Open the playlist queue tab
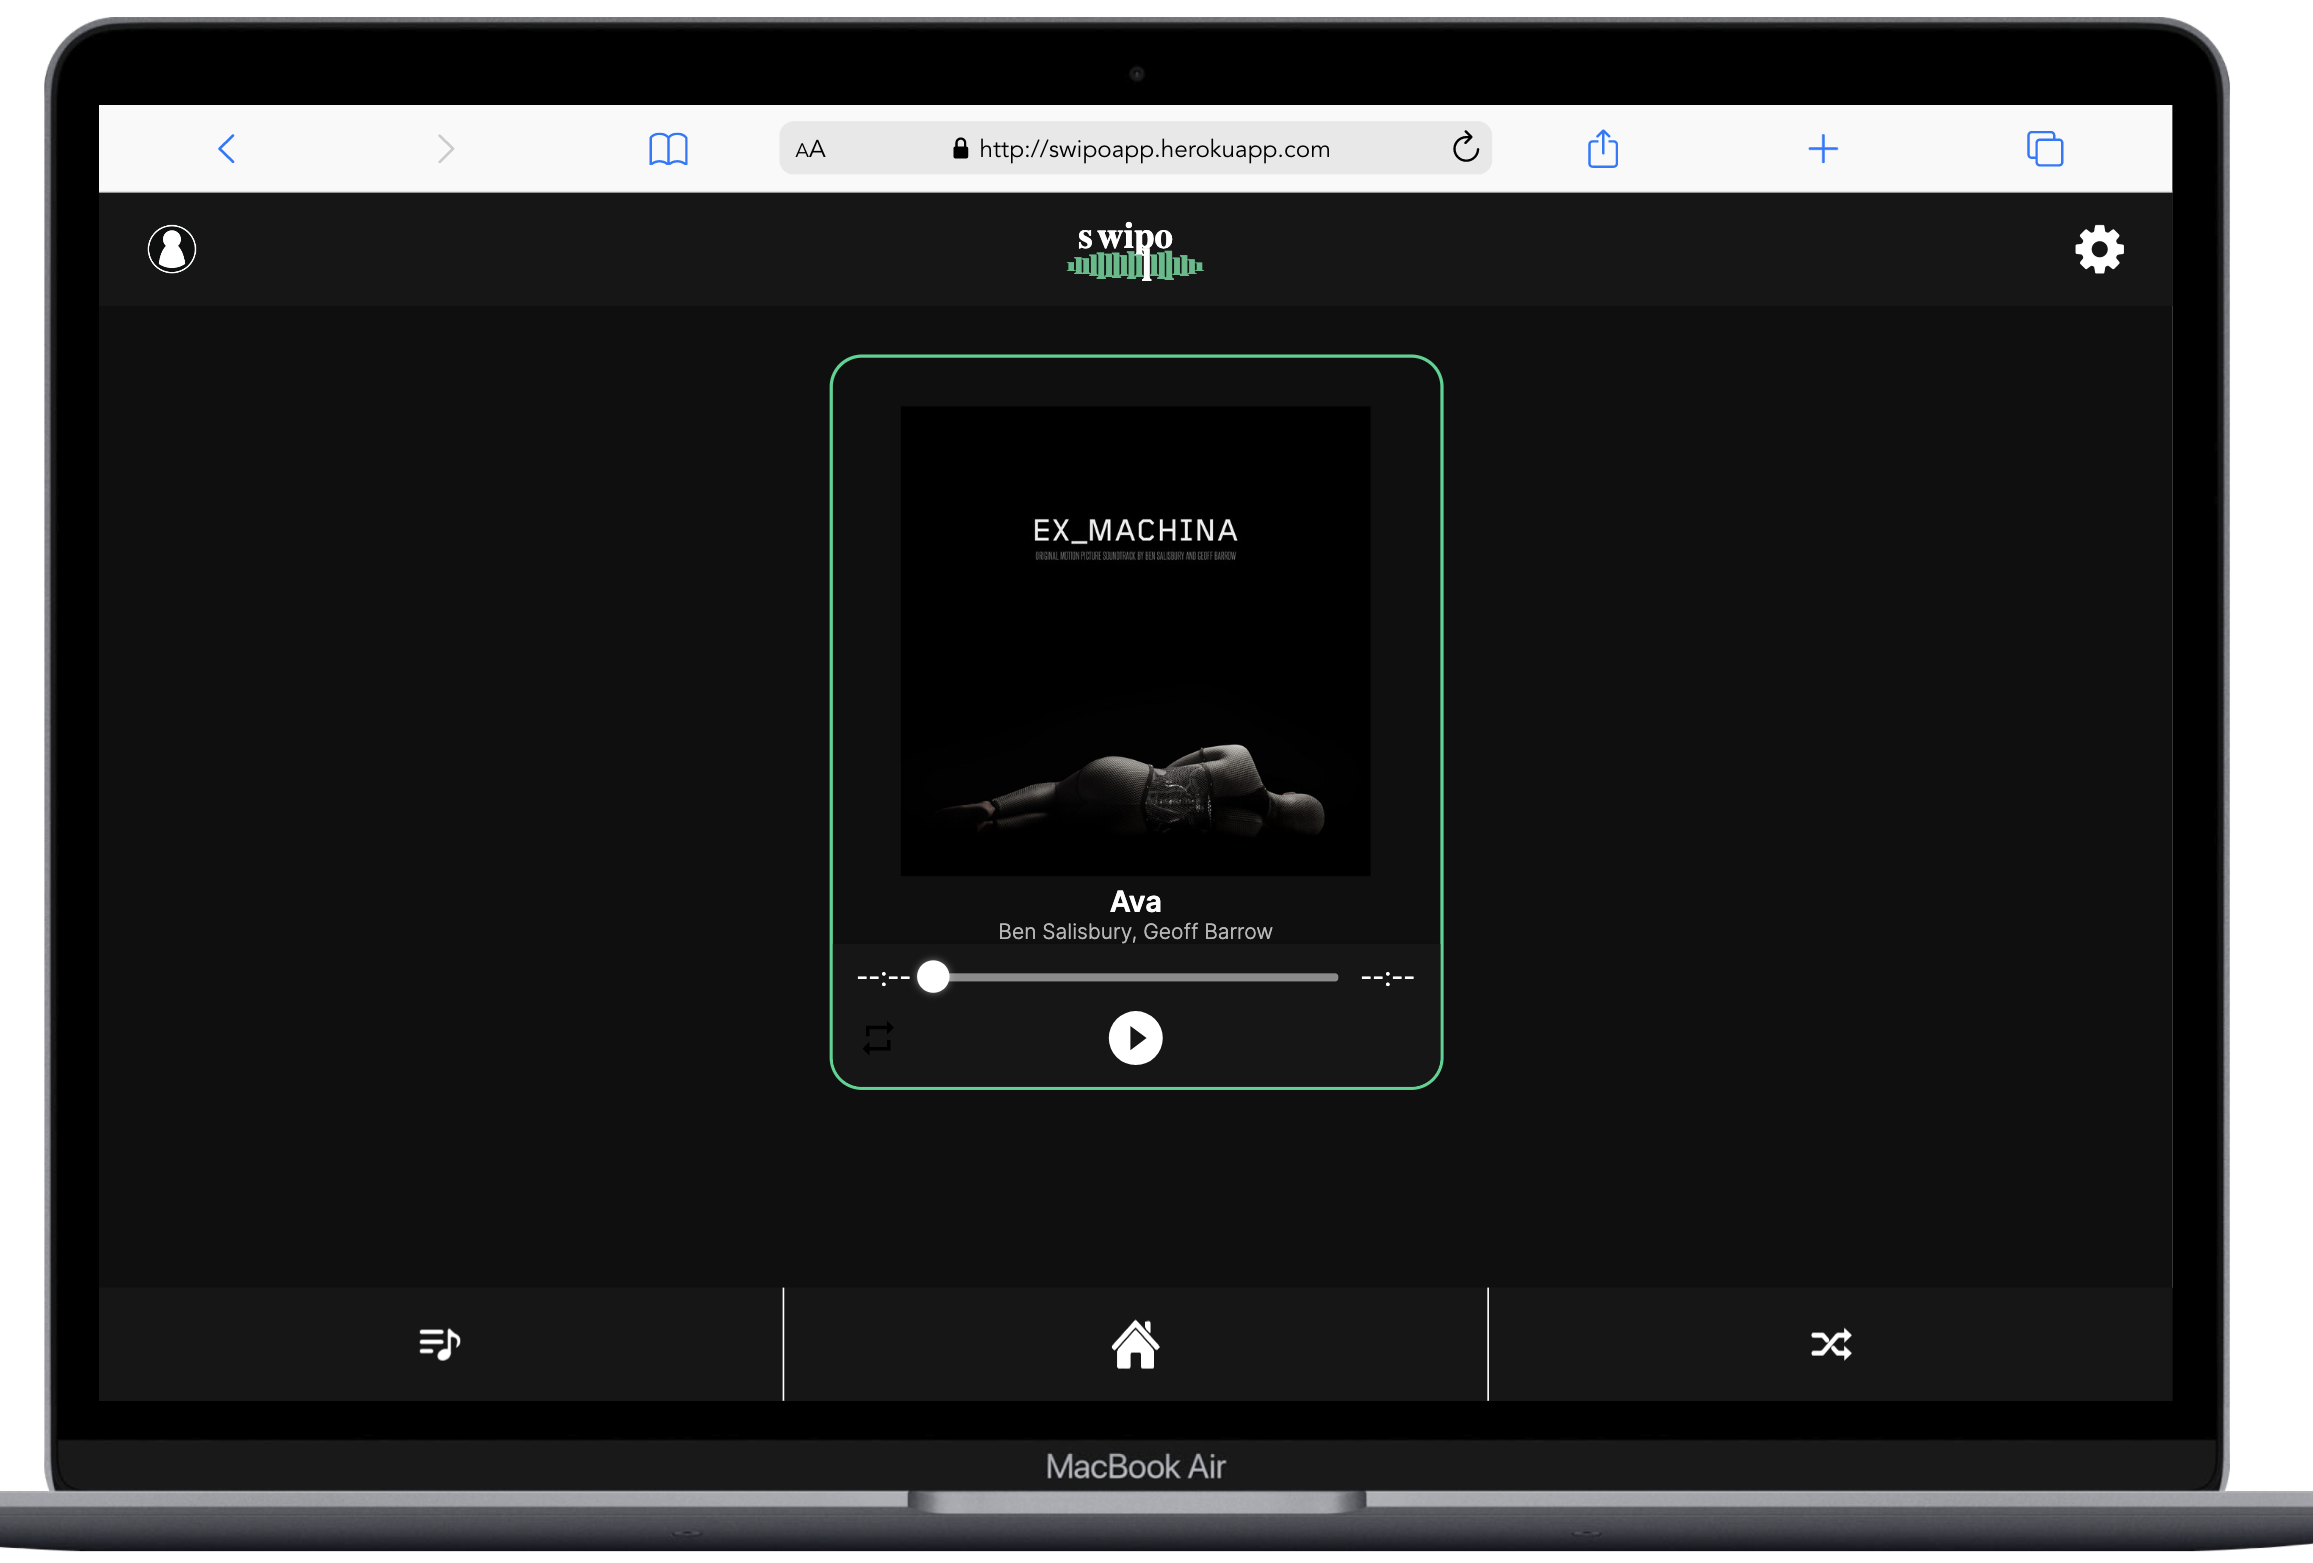2313x1563 pixels. [439, 1343]
